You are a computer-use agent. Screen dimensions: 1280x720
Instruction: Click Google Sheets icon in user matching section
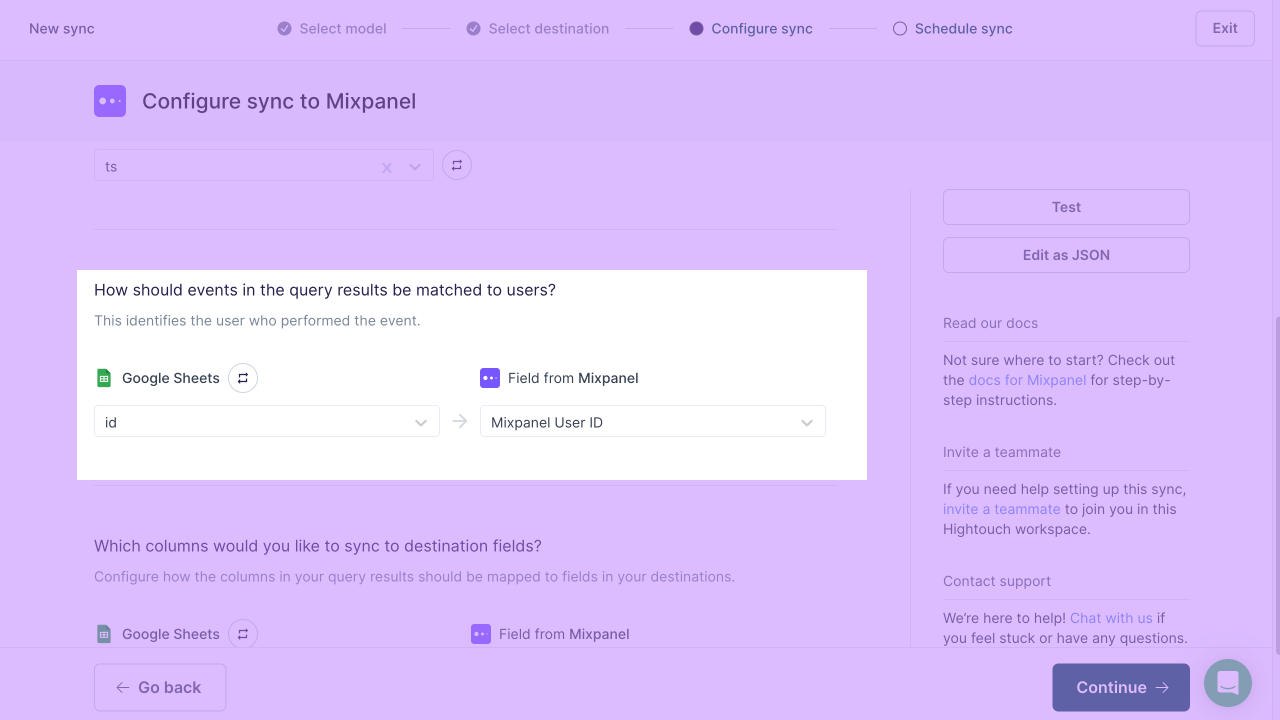[104, 378]
